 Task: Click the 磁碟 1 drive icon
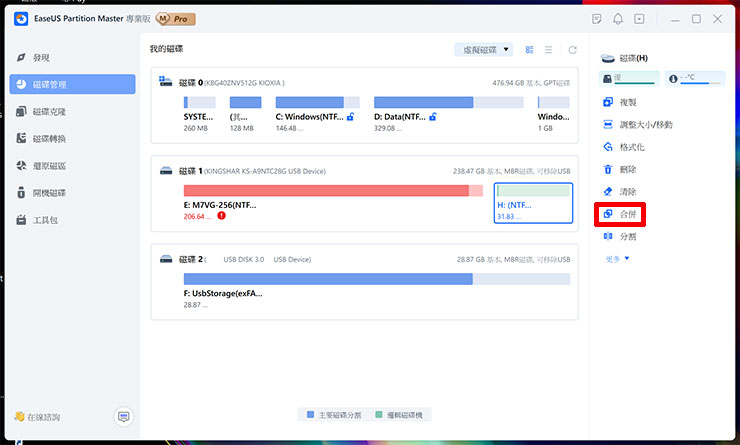[166, 170]
